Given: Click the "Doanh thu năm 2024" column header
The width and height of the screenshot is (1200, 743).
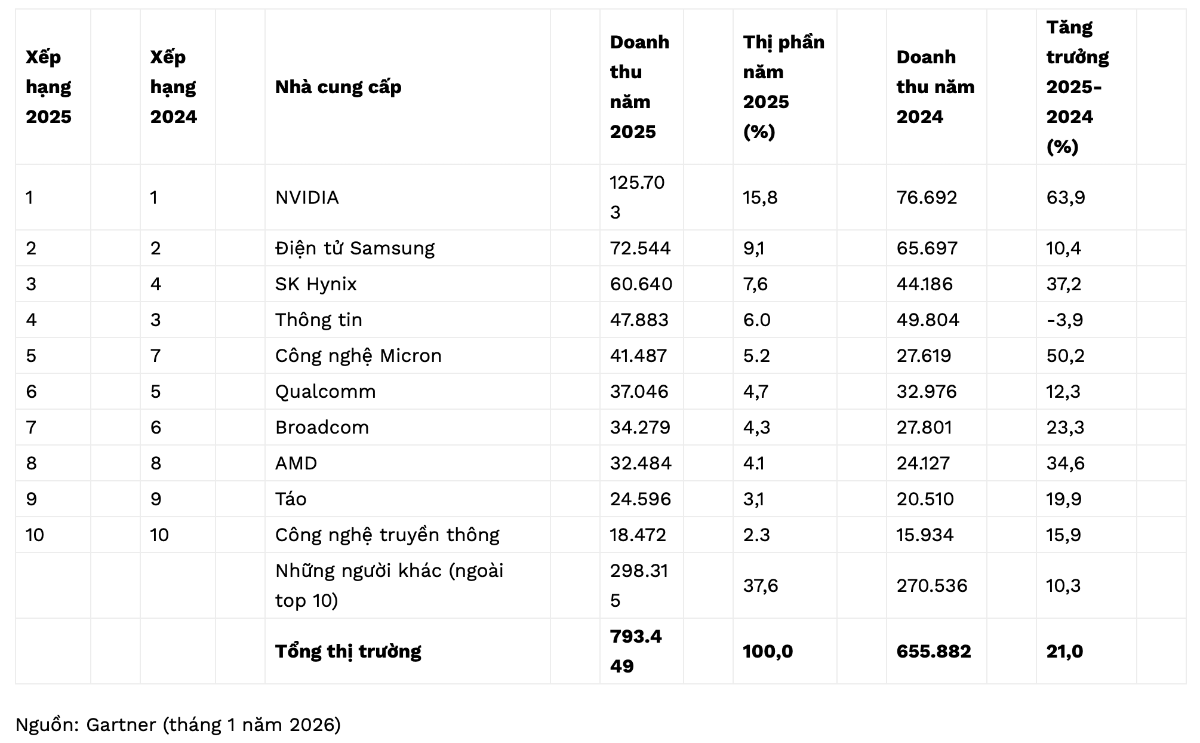Looking at the screenshot, I should click(935, 87).
